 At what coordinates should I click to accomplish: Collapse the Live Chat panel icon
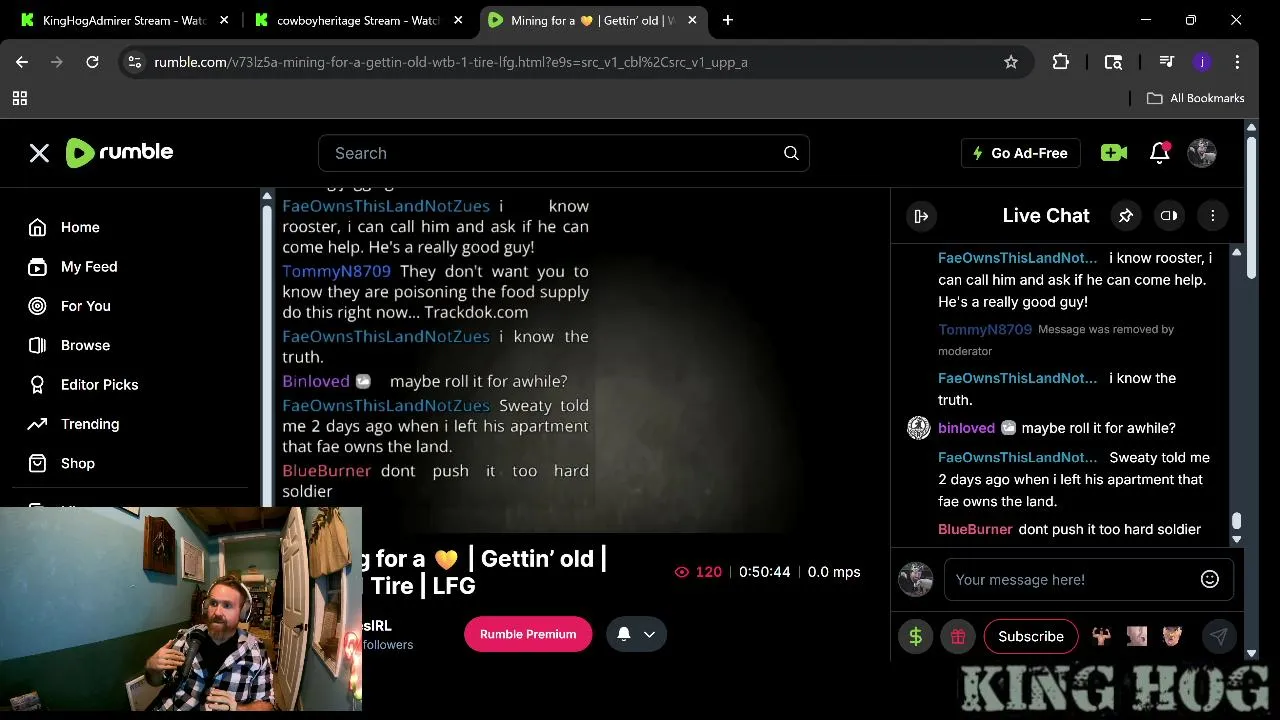pyautogui.click(x=921, y=216)
